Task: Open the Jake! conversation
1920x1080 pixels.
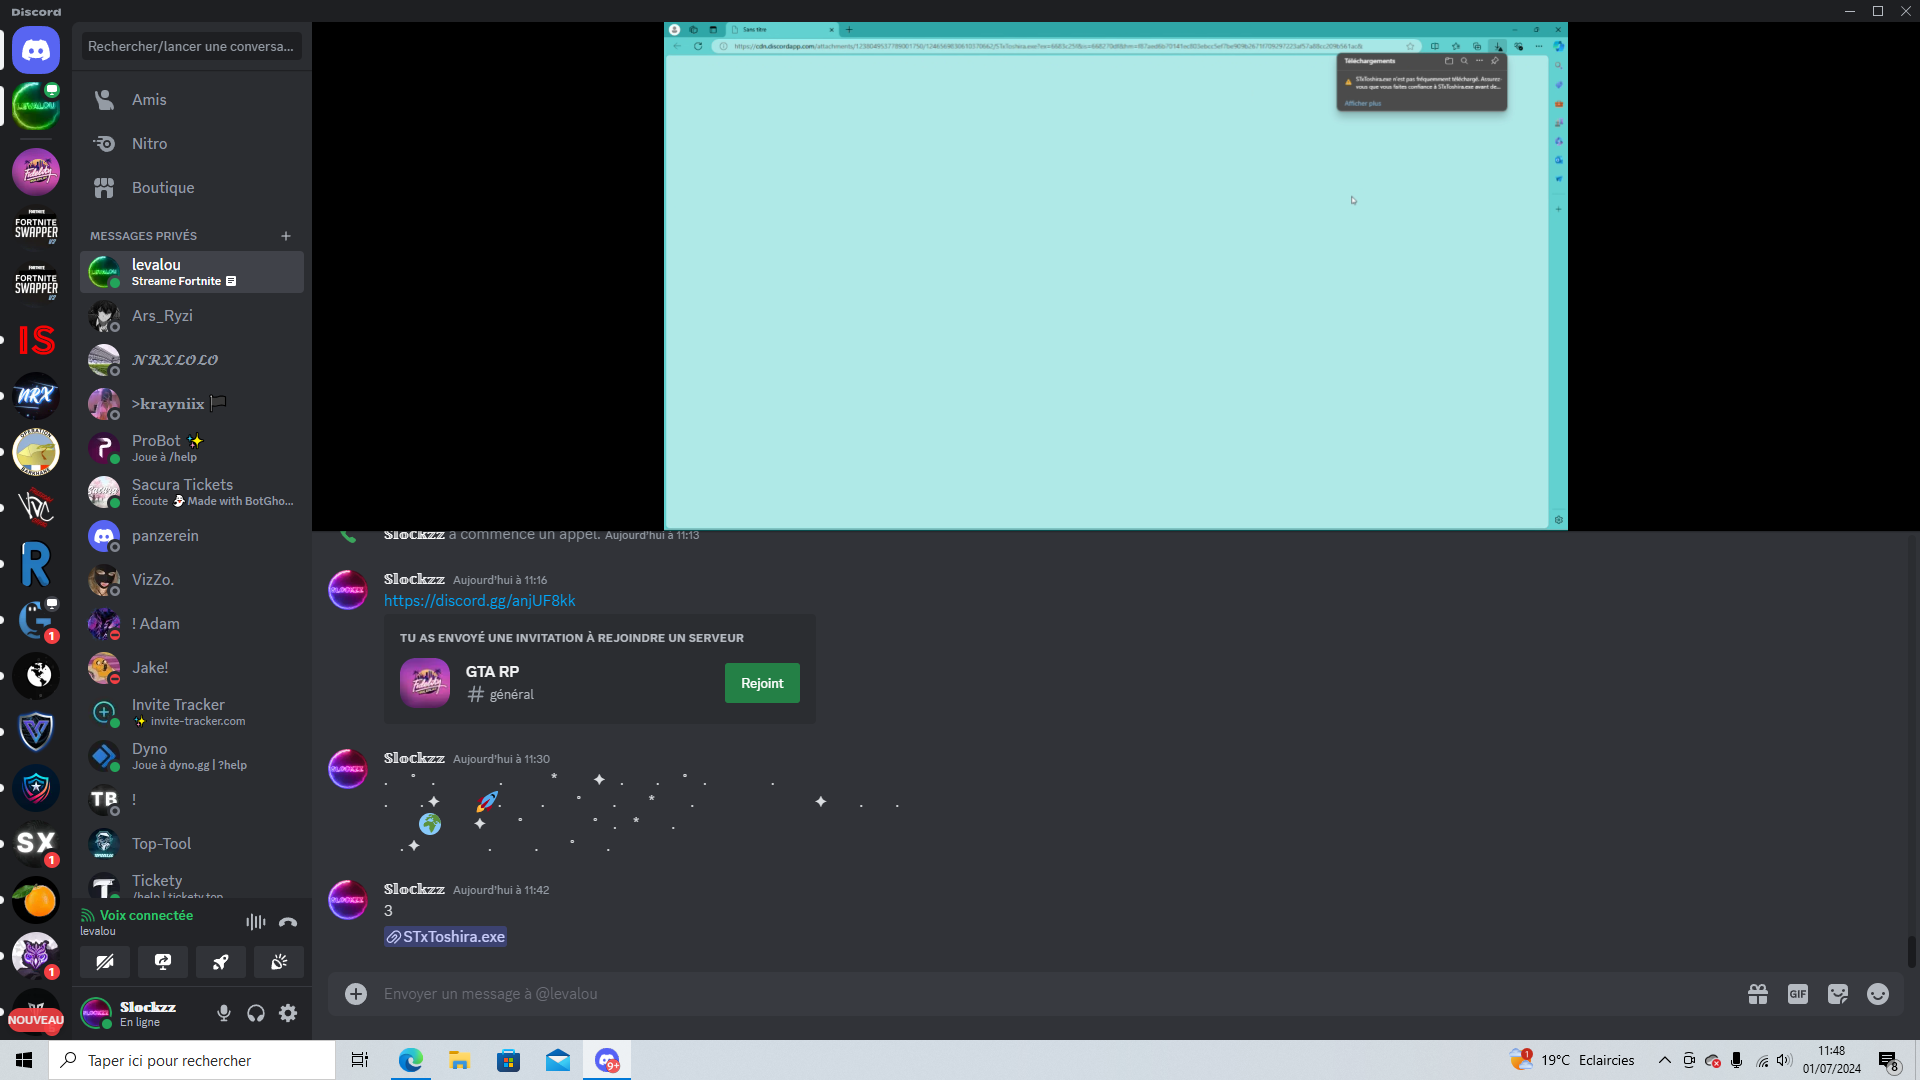Action: coord(192,668)
